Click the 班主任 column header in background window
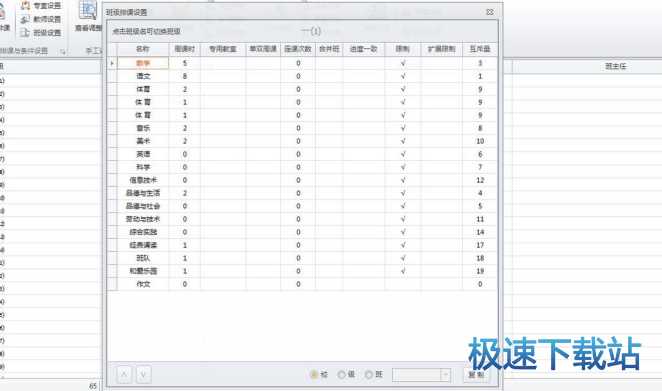Viewport: 662px width, 391px height. [x=616, y=66]
